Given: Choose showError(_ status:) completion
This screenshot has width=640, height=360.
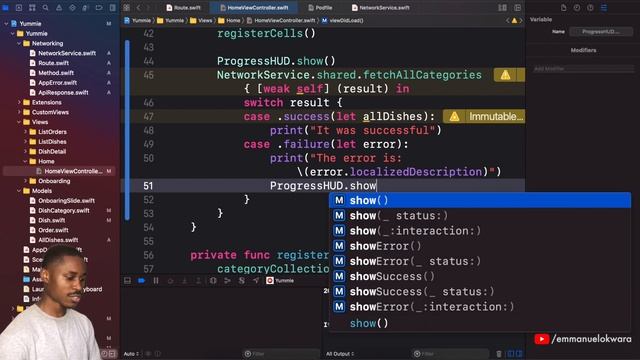Looking at the screenshot, I should coord(480,261).
